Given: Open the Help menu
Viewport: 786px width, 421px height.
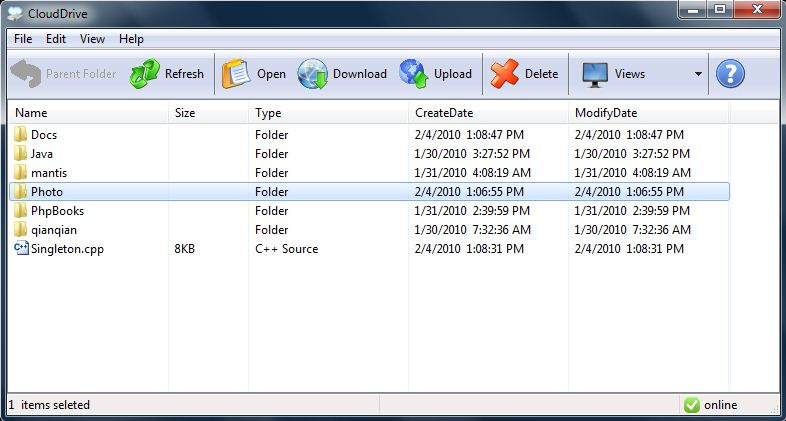Looking at the screenshot, I should click(x=131, y=39).
